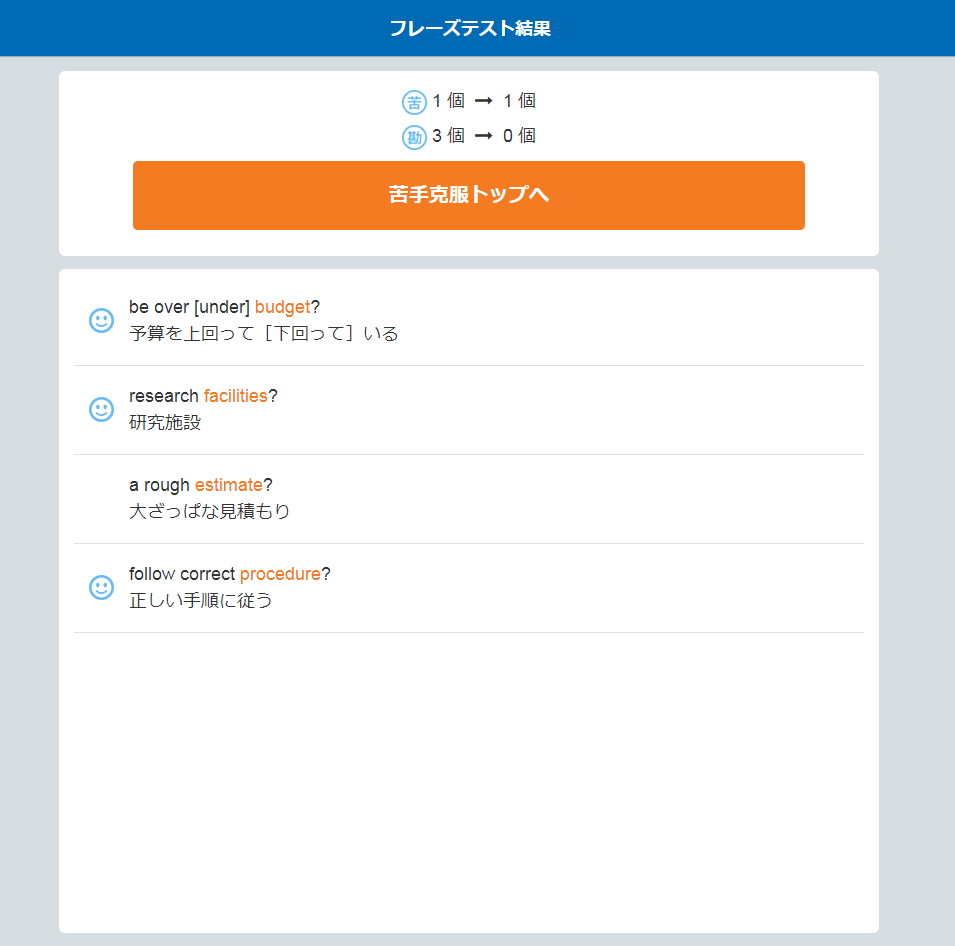Click the translation 予算を上回って［下回って］いる
The width and height of the screenshot is (955, 946).
pos(264,334)
